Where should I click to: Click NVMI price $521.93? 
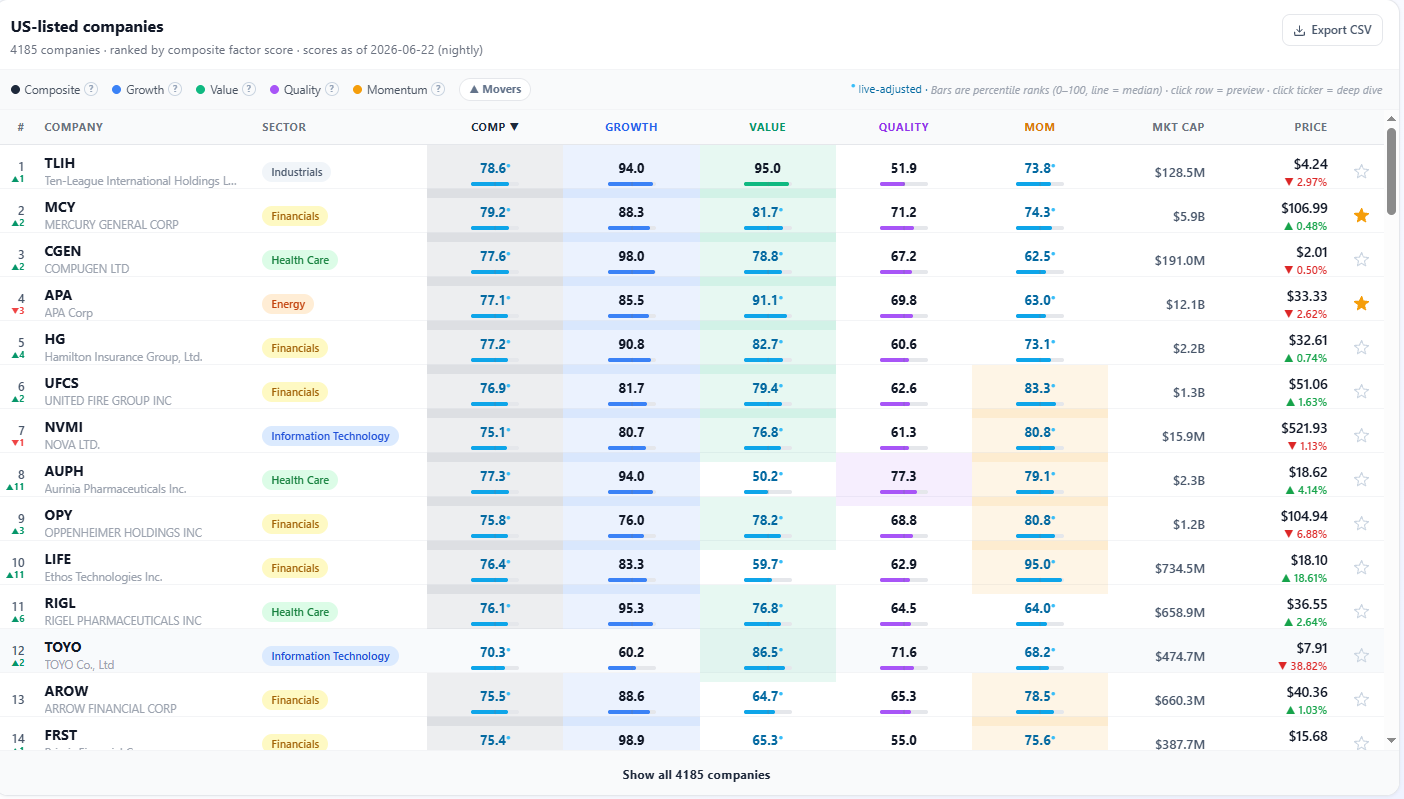[x=1303, y=427]
